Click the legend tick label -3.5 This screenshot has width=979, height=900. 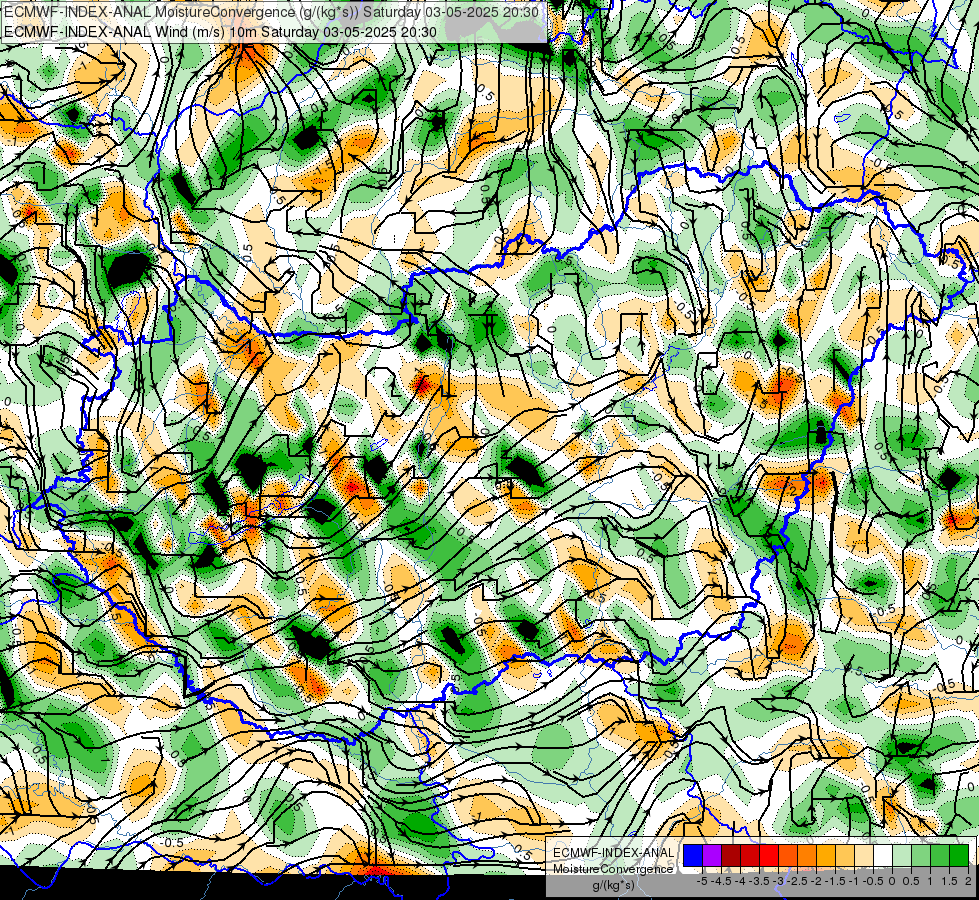pyautogui.click(x=759, y=881)
